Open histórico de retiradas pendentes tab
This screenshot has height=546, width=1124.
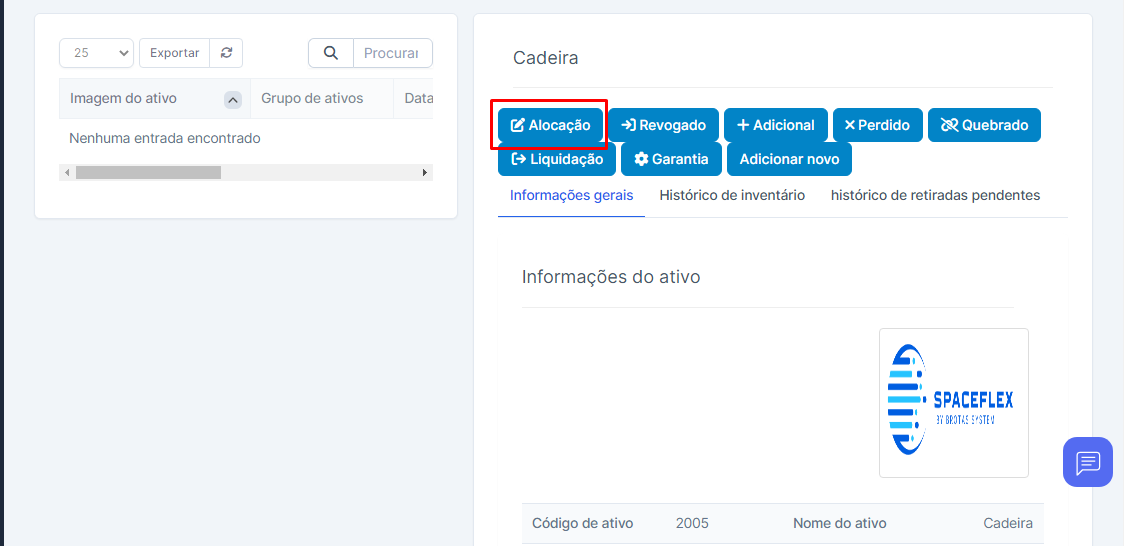(x=935, y=195)
